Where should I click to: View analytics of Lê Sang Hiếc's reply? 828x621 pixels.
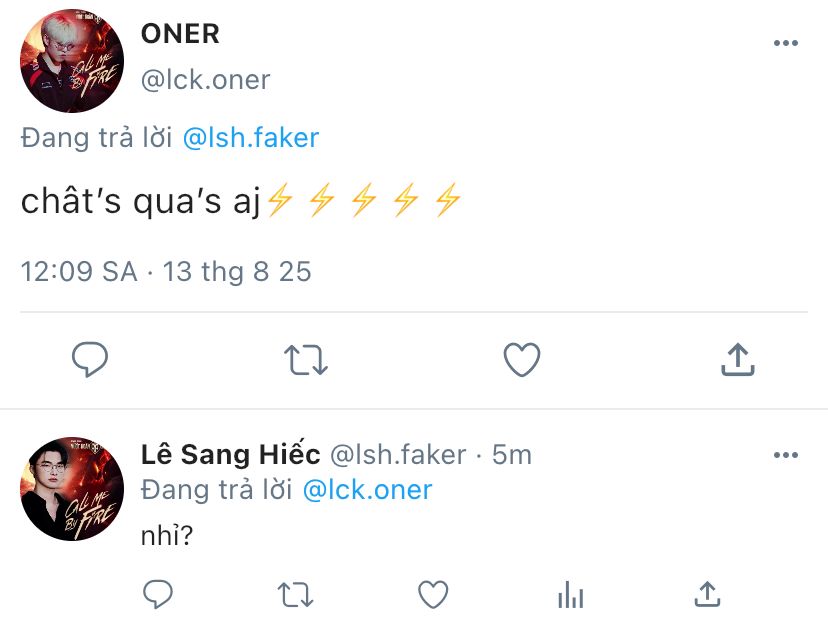570,595
